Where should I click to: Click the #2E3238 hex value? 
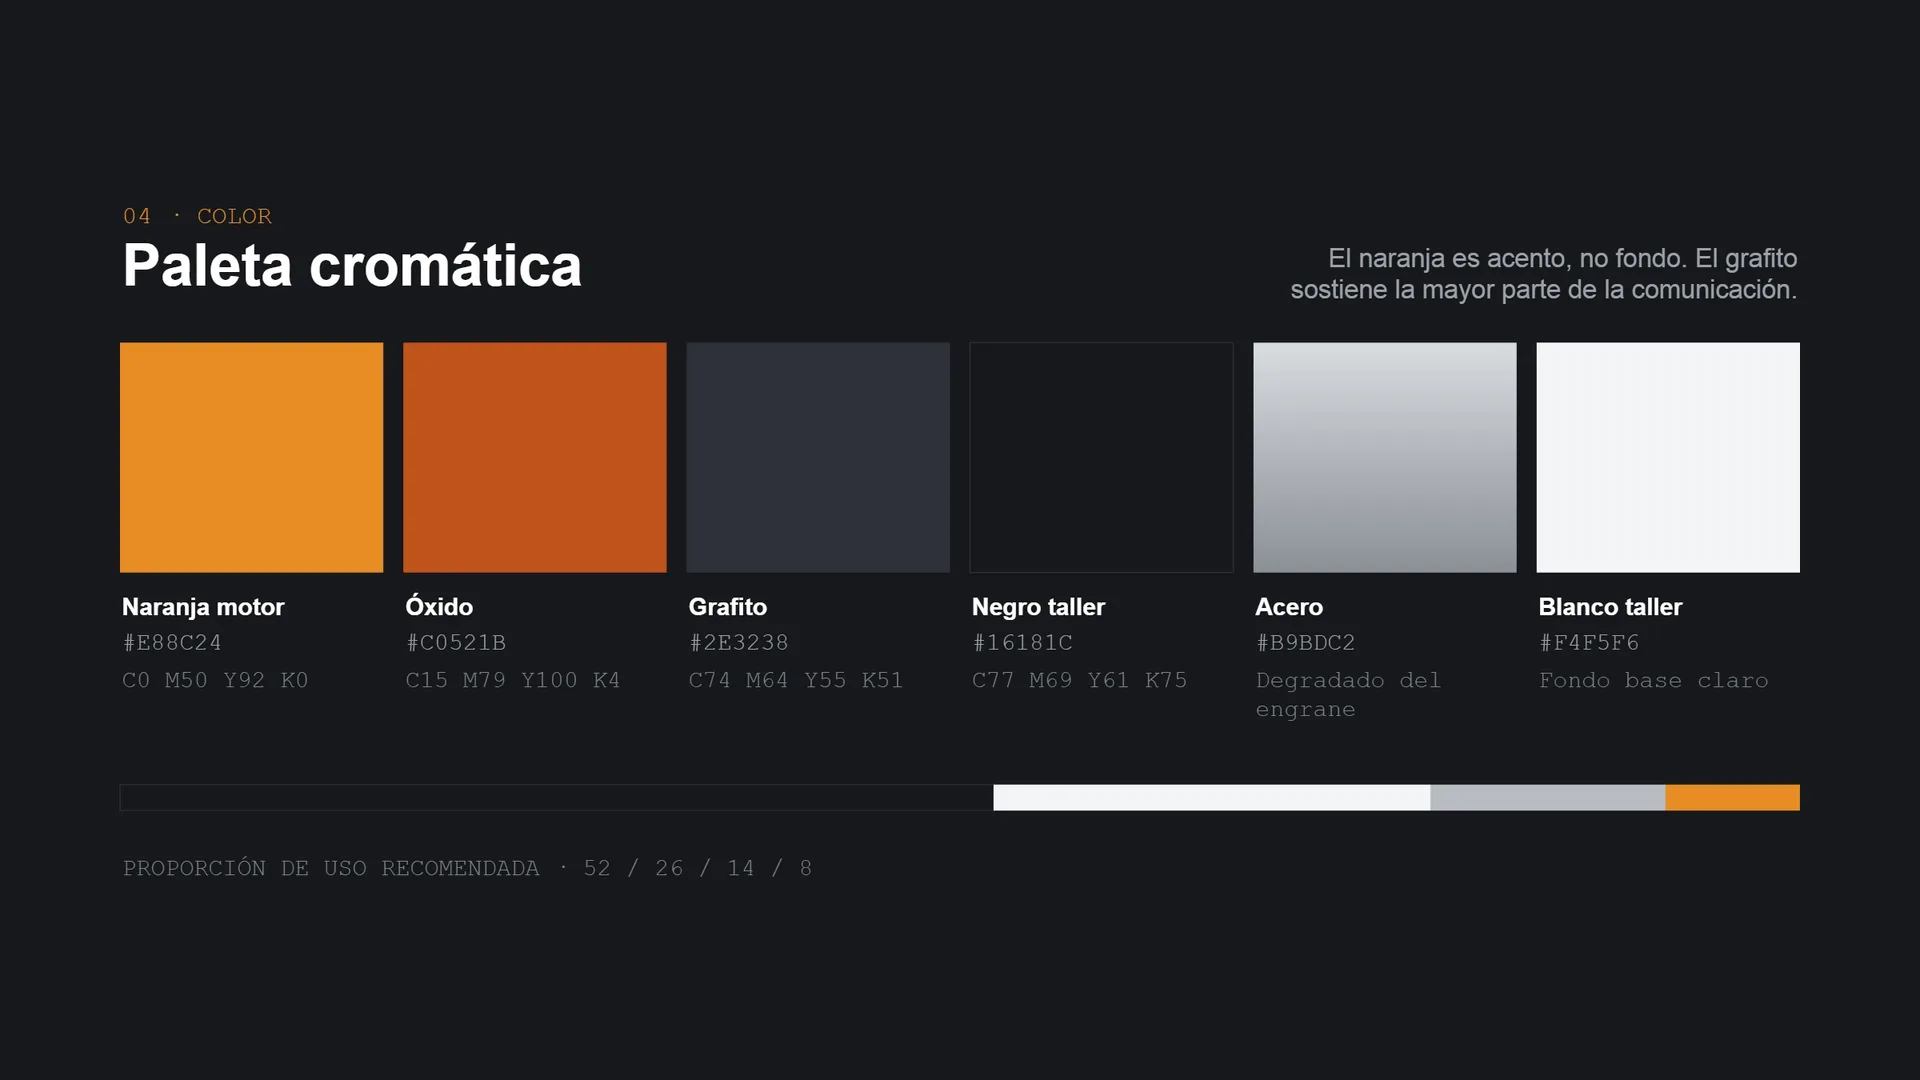coord(739,643)
